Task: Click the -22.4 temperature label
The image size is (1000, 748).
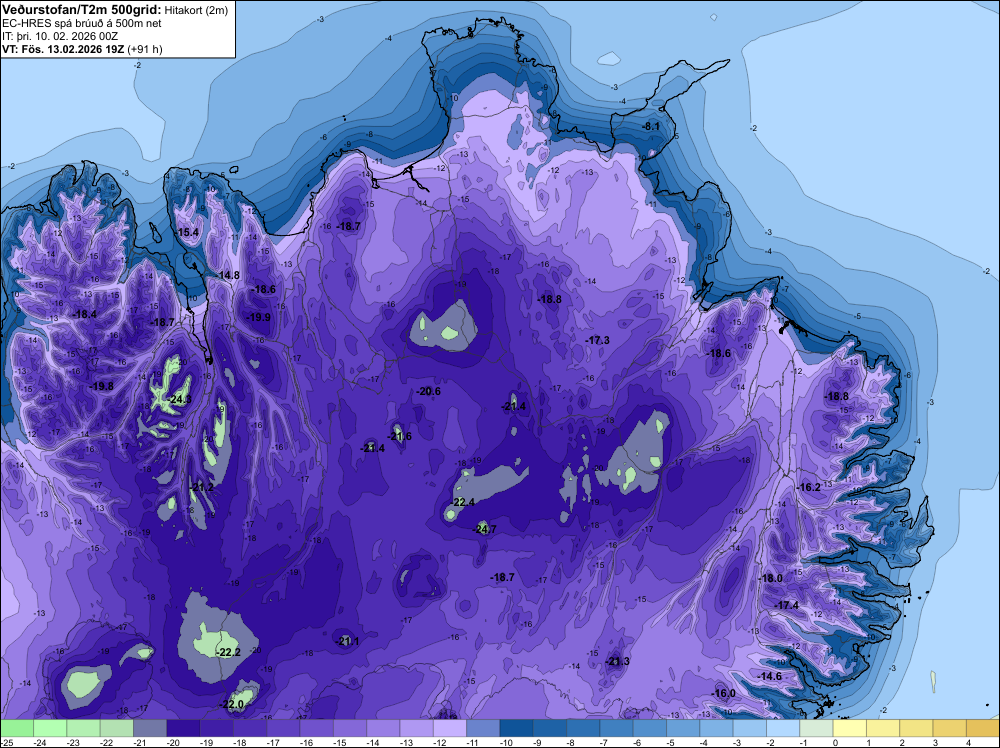Action: point(462,502)
